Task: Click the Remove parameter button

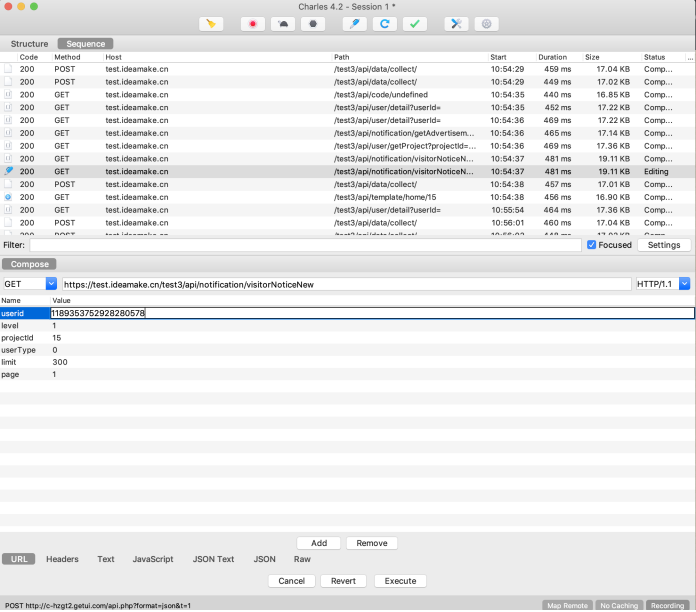Action: tap(372, 543)
